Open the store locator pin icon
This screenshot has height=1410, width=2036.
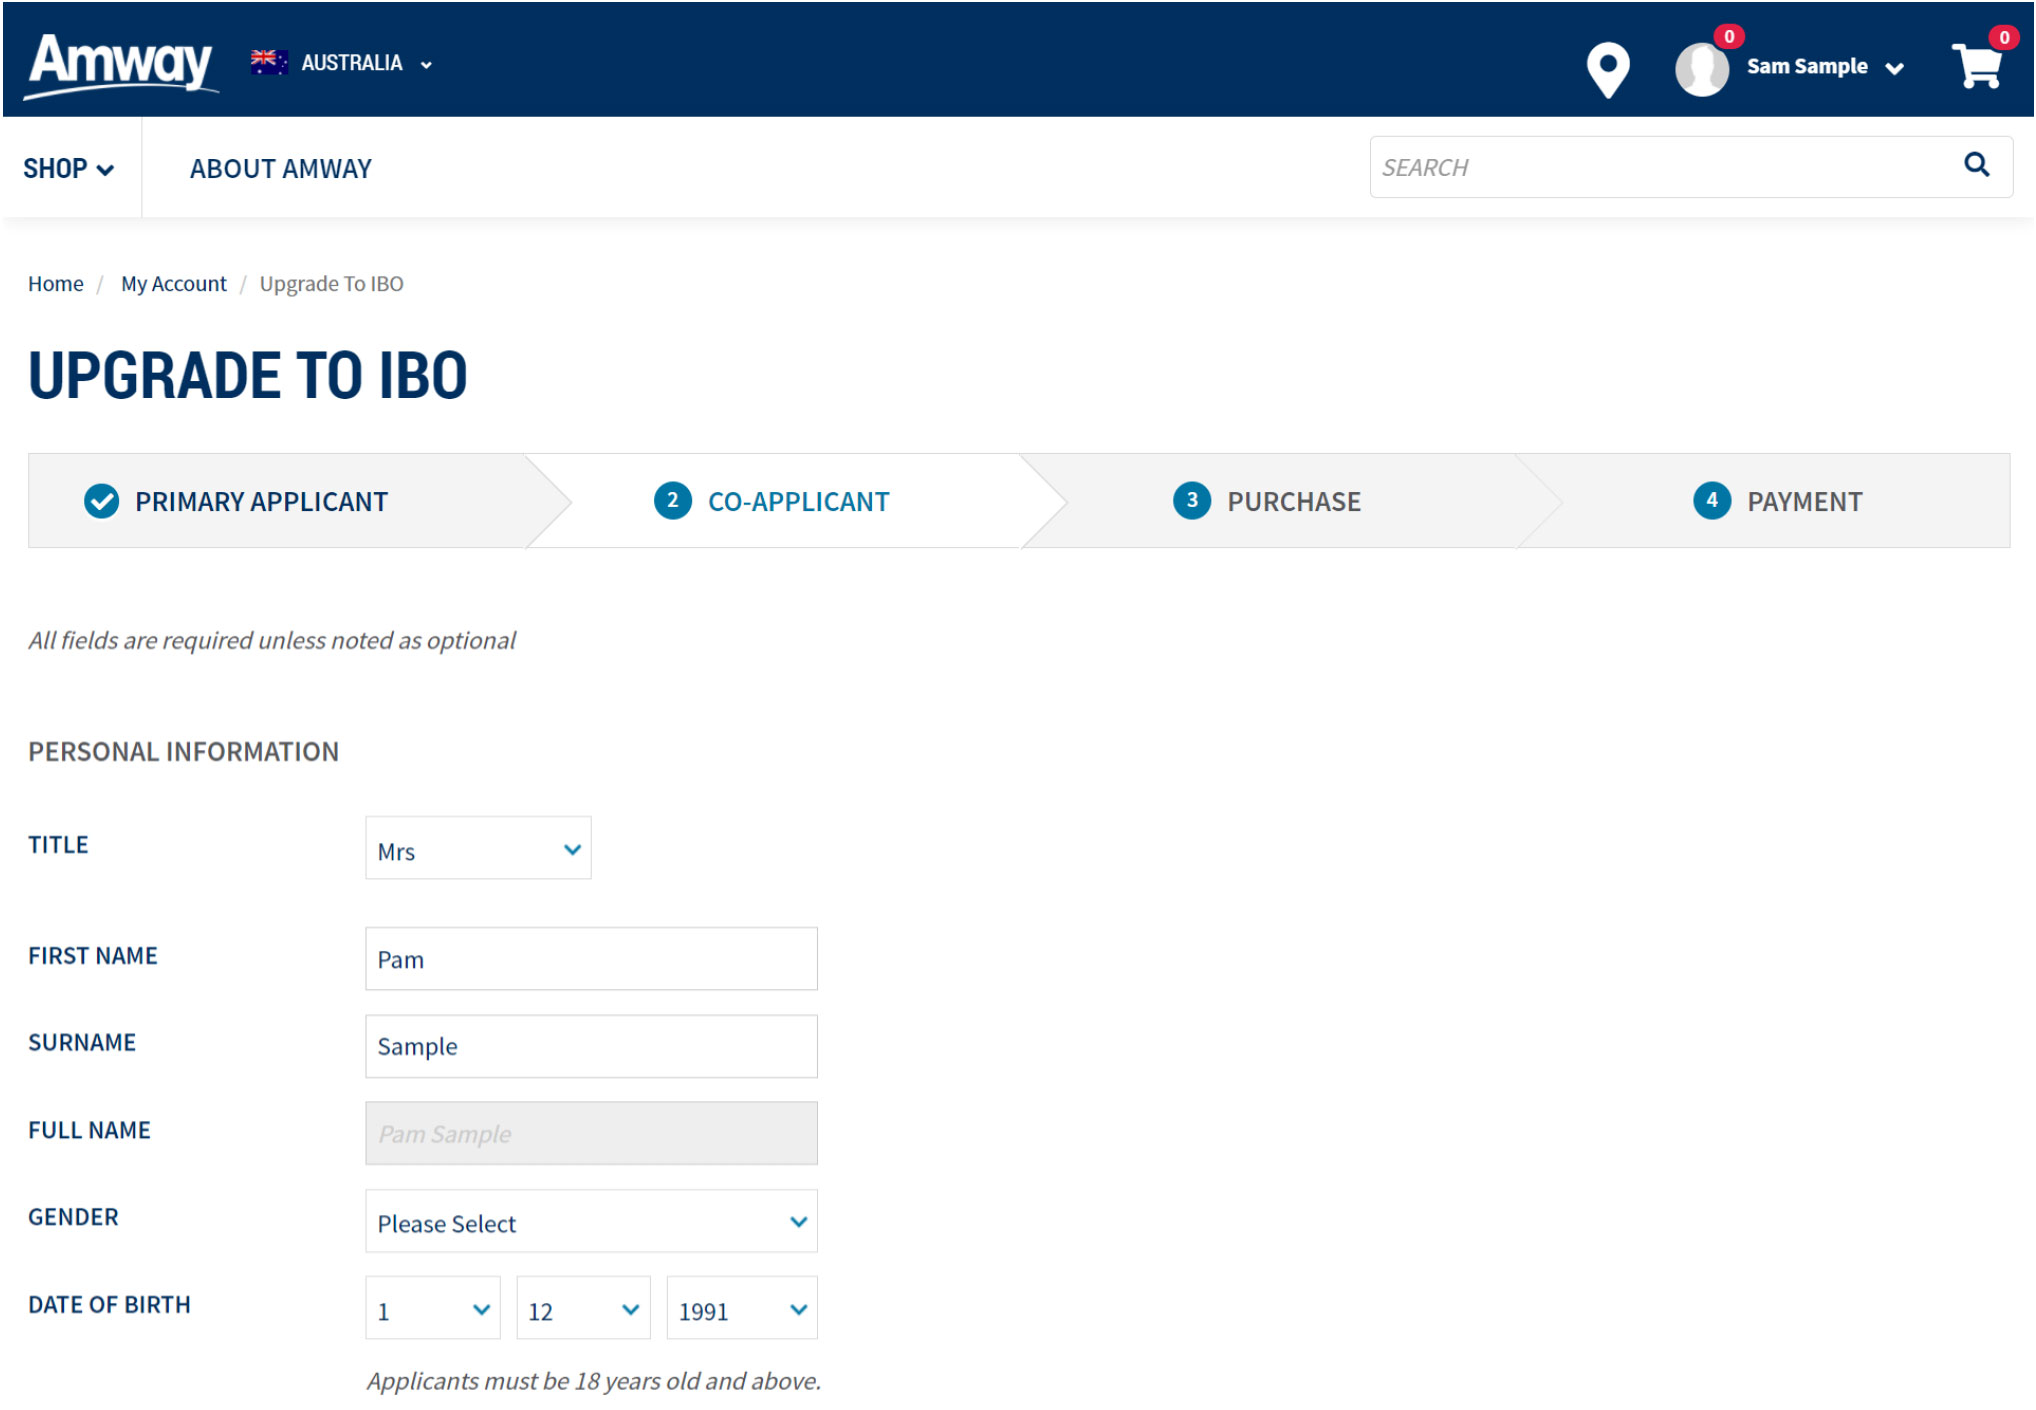click(x=1607, y=69)
